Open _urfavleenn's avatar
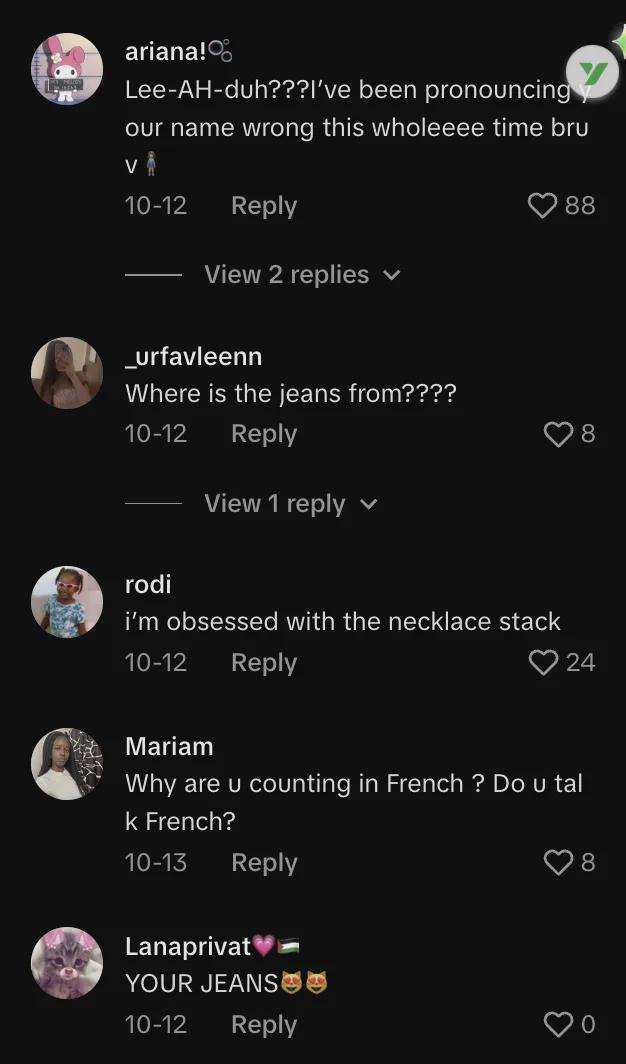Viewport: 626px width, 1064px height. click(67, 373)
